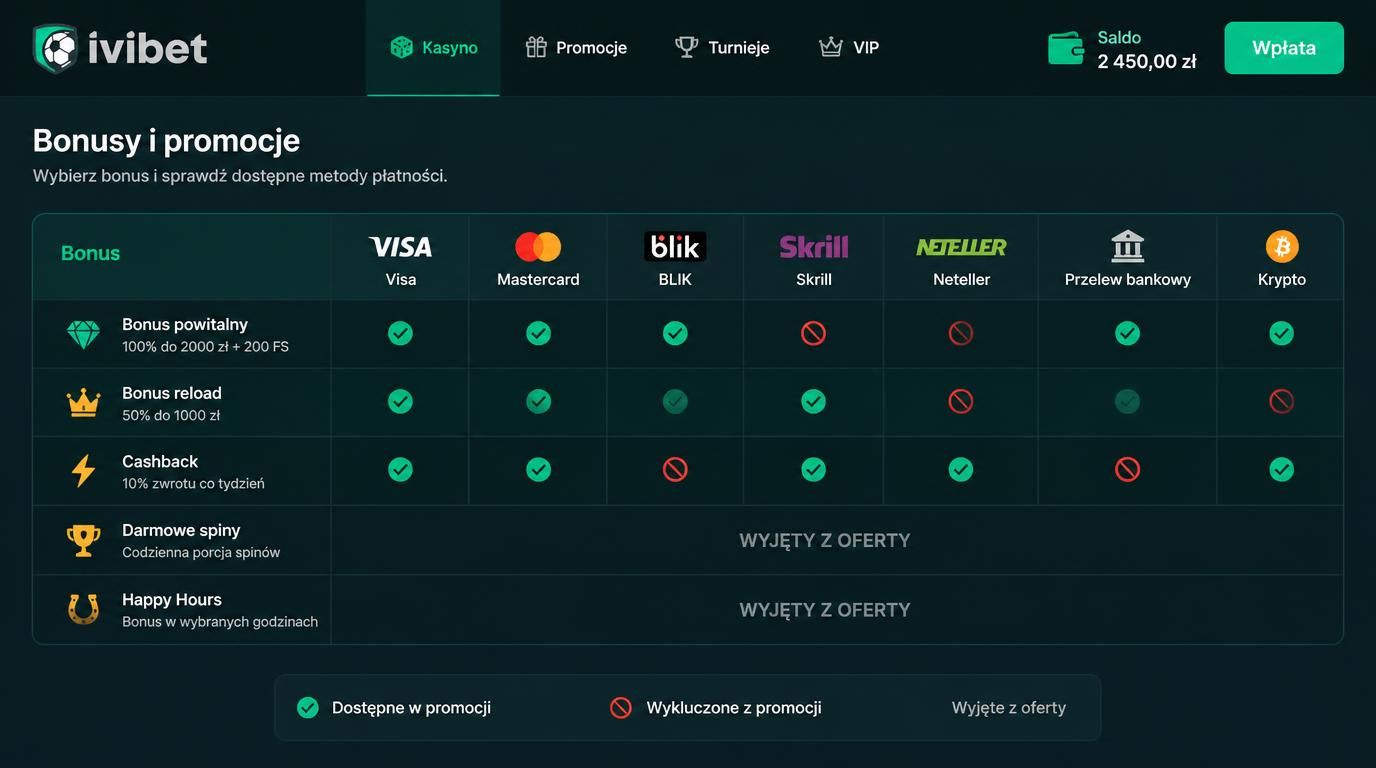
Task: Click the Bitcoin icon above Krypto
Action: click(x=1282, y=246)
